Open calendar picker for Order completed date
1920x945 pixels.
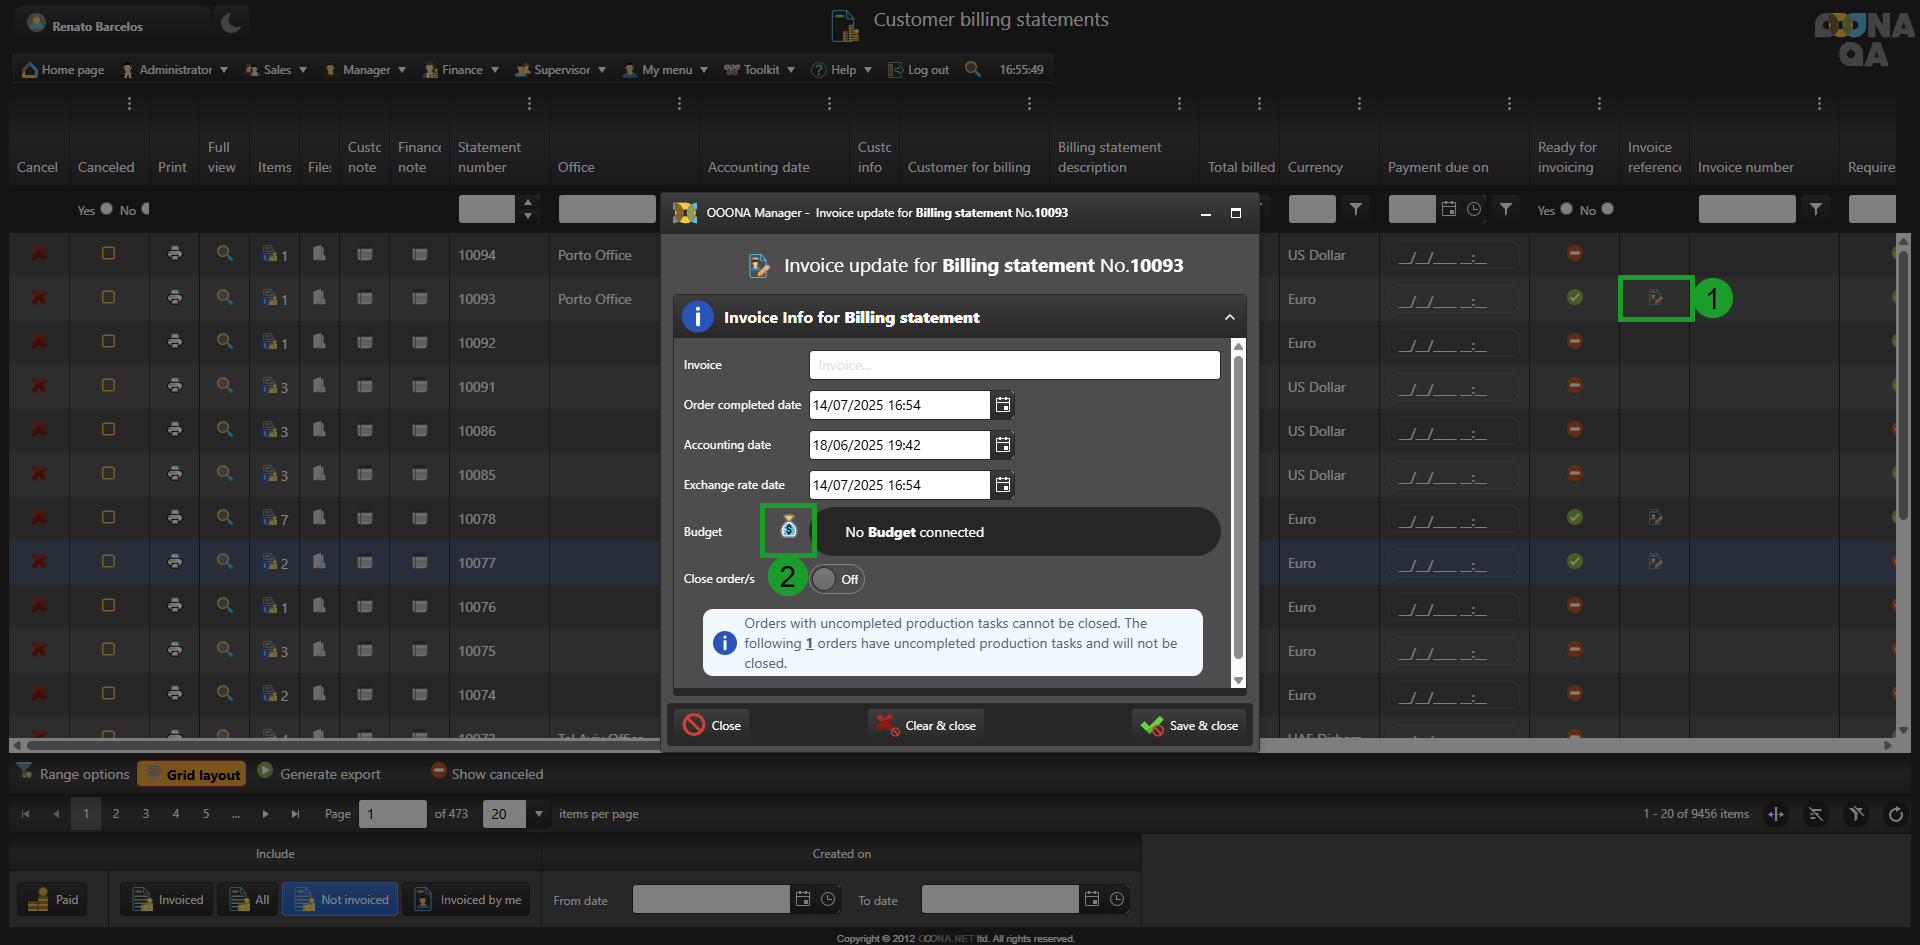(x=1002, y=405)
